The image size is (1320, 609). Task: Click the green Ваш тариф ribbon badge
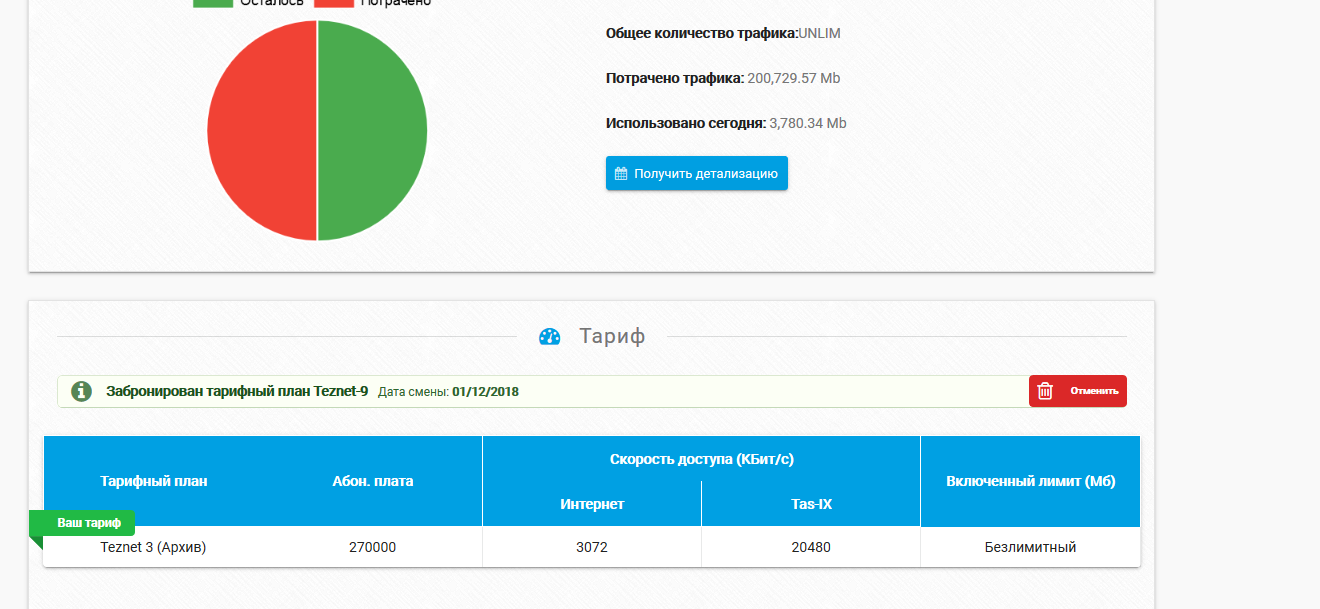click(x=88, y=523)
